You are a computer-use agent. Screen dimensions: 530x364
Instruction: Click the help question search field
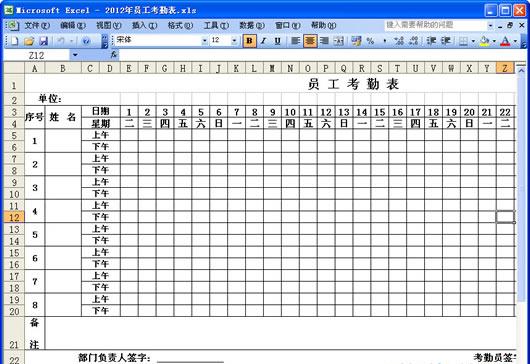coord(435,25)
